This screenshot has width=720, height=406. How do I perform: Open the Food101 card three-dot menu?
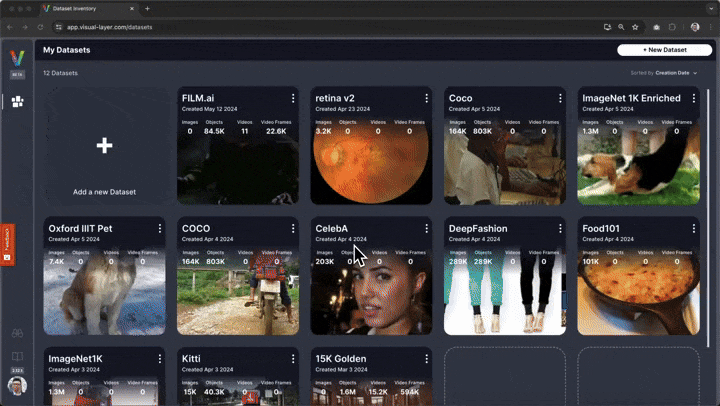[x=694, y=228]
